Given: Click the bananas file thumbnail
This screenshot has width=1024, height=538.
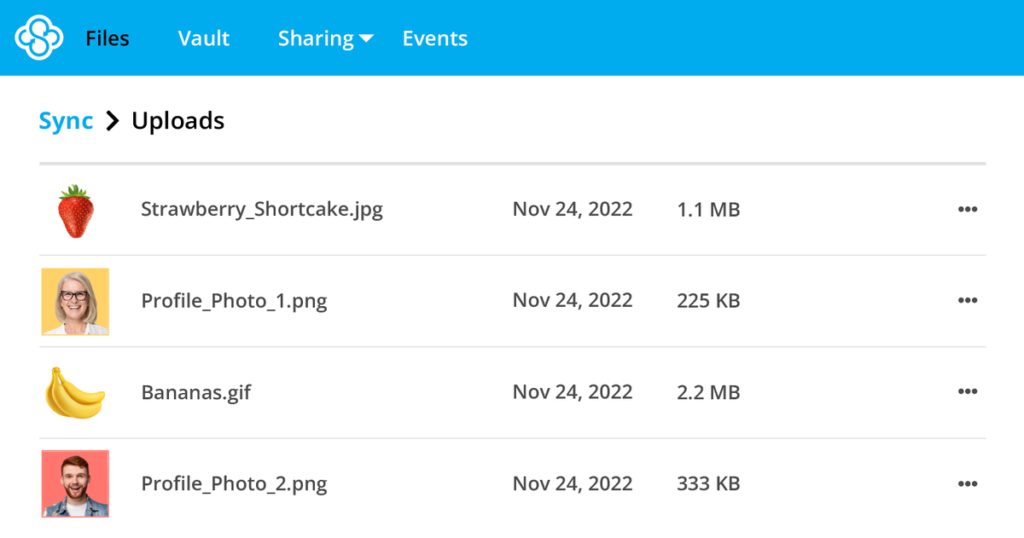Looking at the screenshot, I should (x=75, y=392).
